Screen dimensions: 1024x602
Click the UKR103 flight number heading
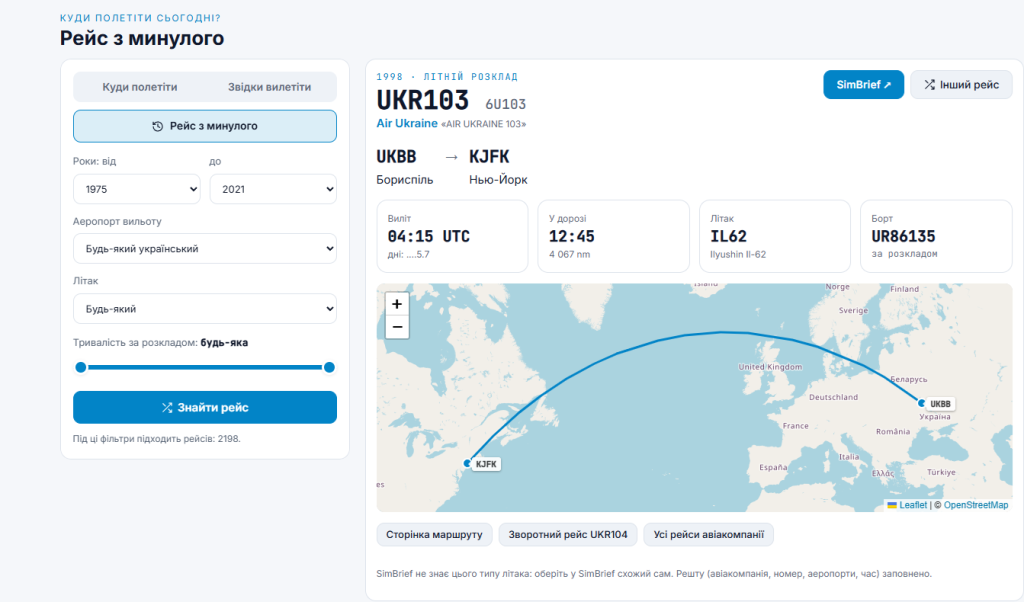pos(423,101)
